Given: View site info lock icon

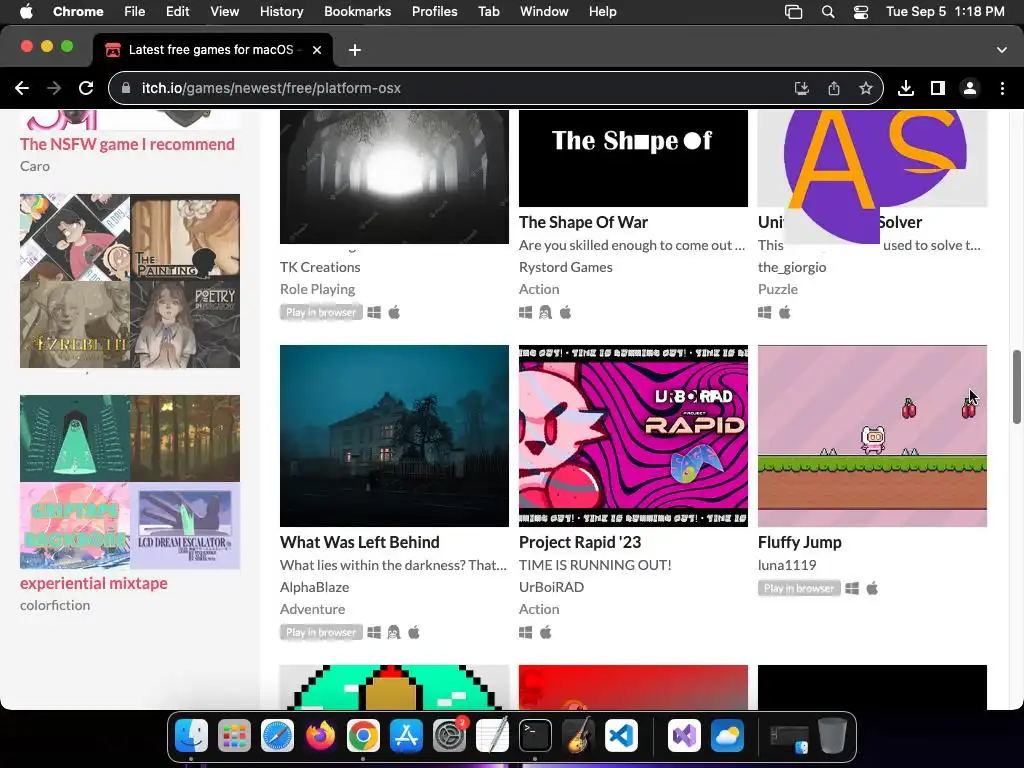Looking at the screenshot, I should click(127, 88).
